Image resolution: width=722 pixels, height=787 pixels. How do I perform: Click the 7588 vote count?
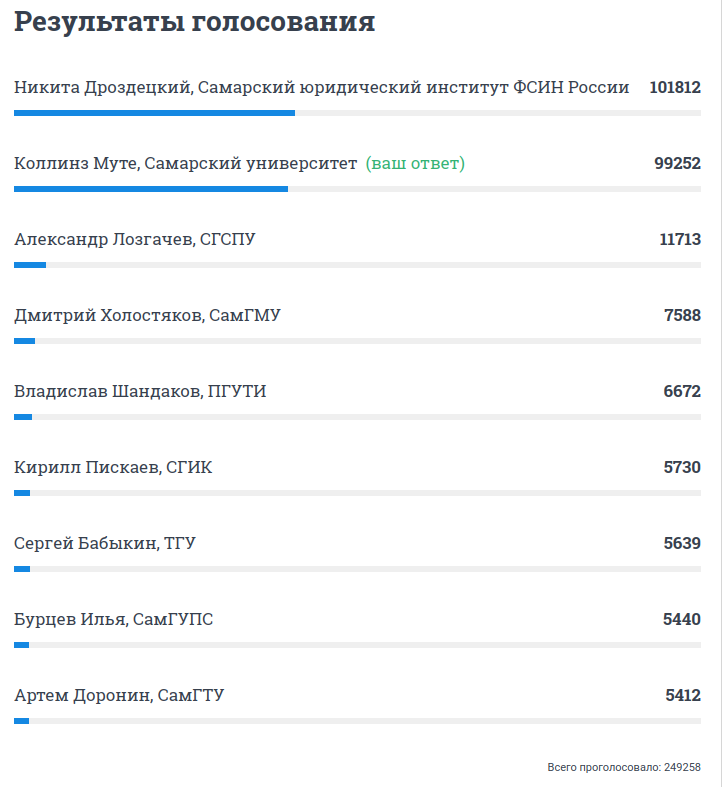[x=682, y=316]
